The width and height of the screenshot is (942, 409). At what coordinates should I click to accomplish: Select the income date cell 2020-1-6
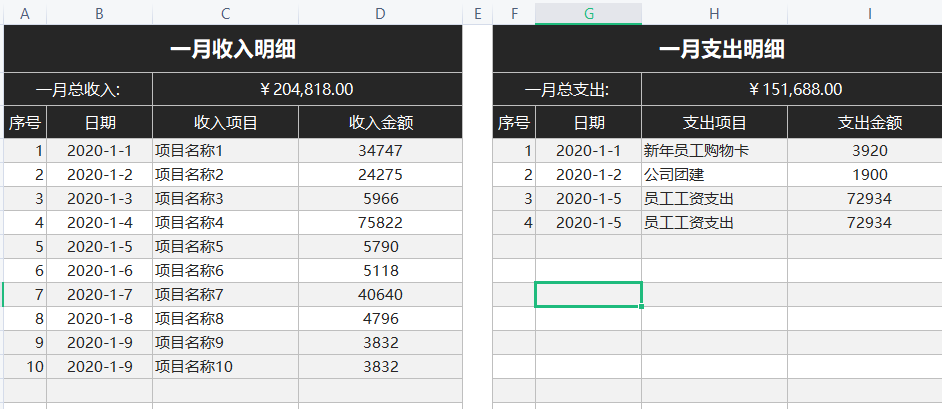[x=99, y=270]
